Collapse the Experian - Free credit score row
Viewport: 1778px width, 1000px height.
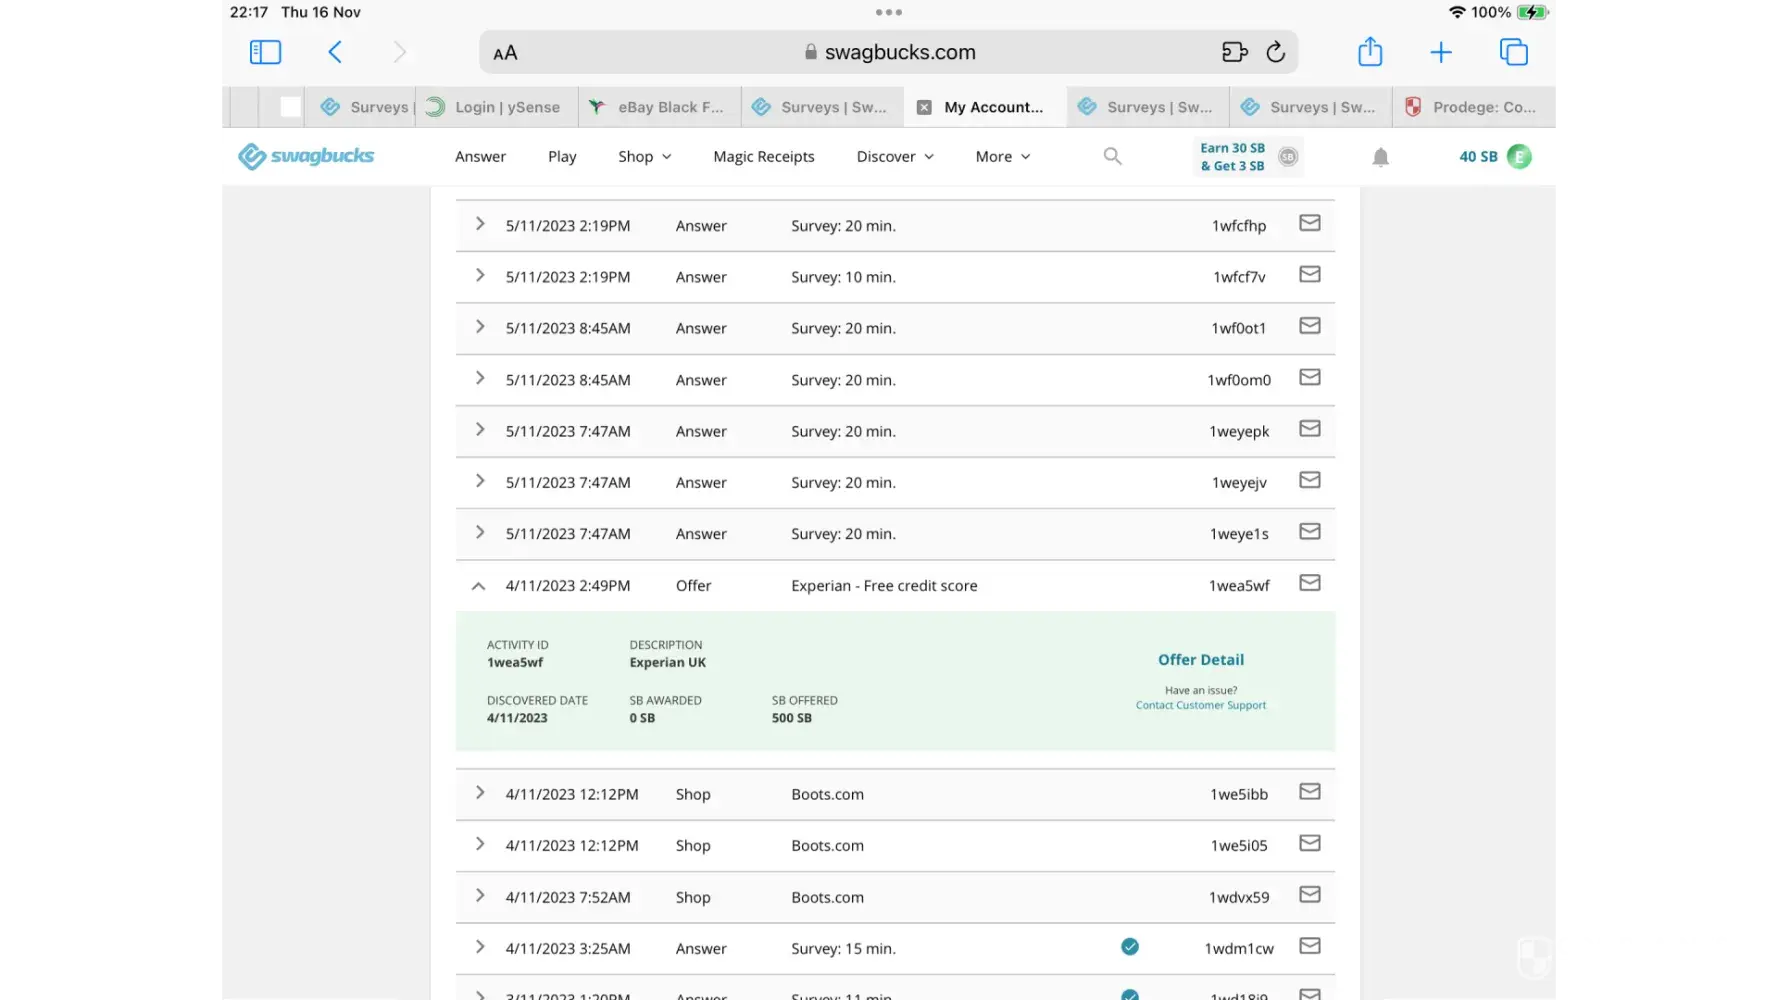point(479,586)
